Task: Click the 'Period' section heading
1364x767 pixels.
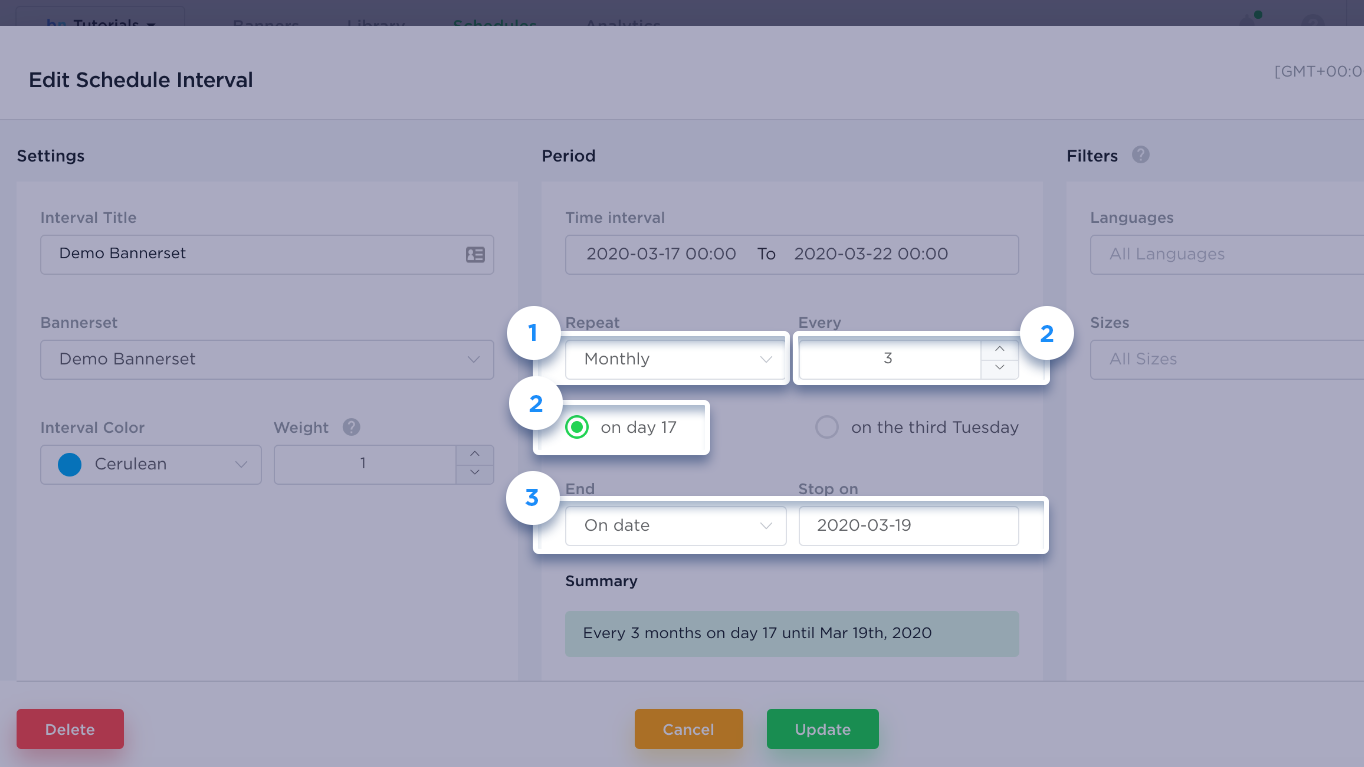Action: click(x=569, y=156)
